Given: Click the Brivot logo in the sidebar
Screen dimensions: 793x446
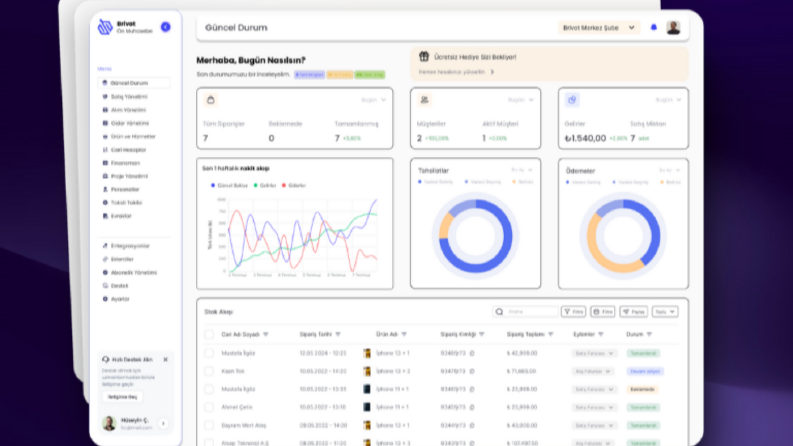Looking at the screenshot, I should pos(105,27).
